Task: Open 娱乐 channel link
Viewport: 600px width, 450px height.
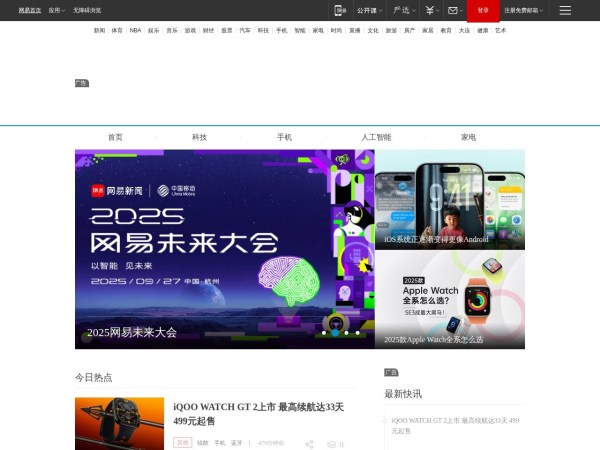Action: [x=153, y=30]
